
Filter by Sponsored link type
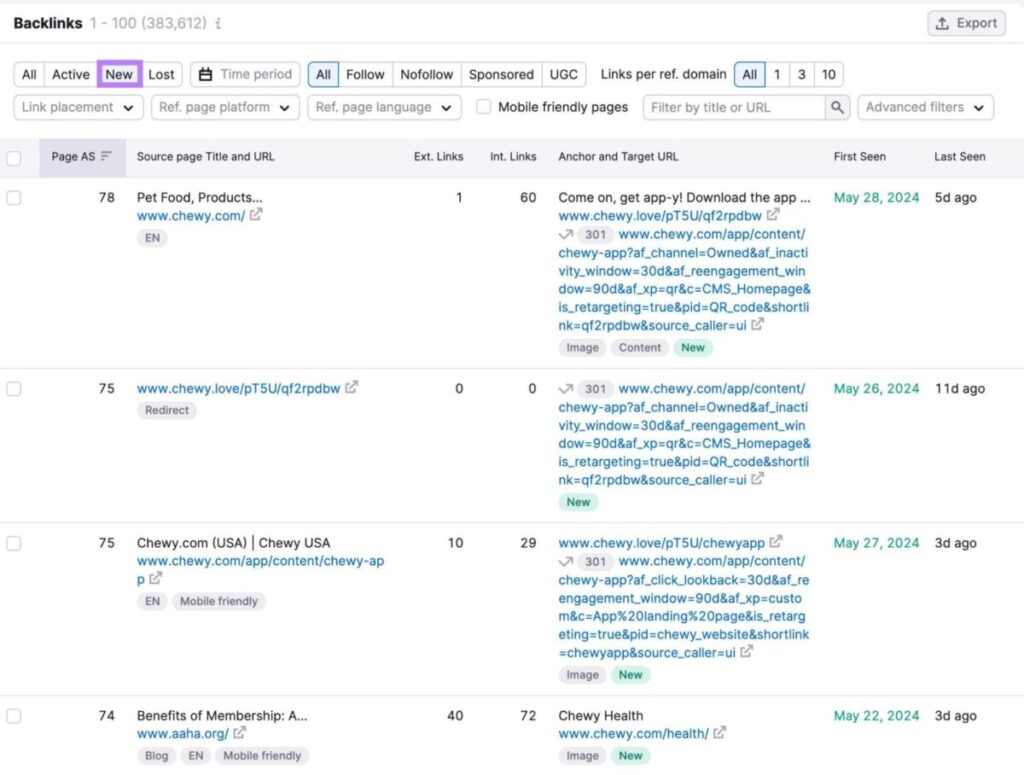pyautogui.click(x=501, y=74)
